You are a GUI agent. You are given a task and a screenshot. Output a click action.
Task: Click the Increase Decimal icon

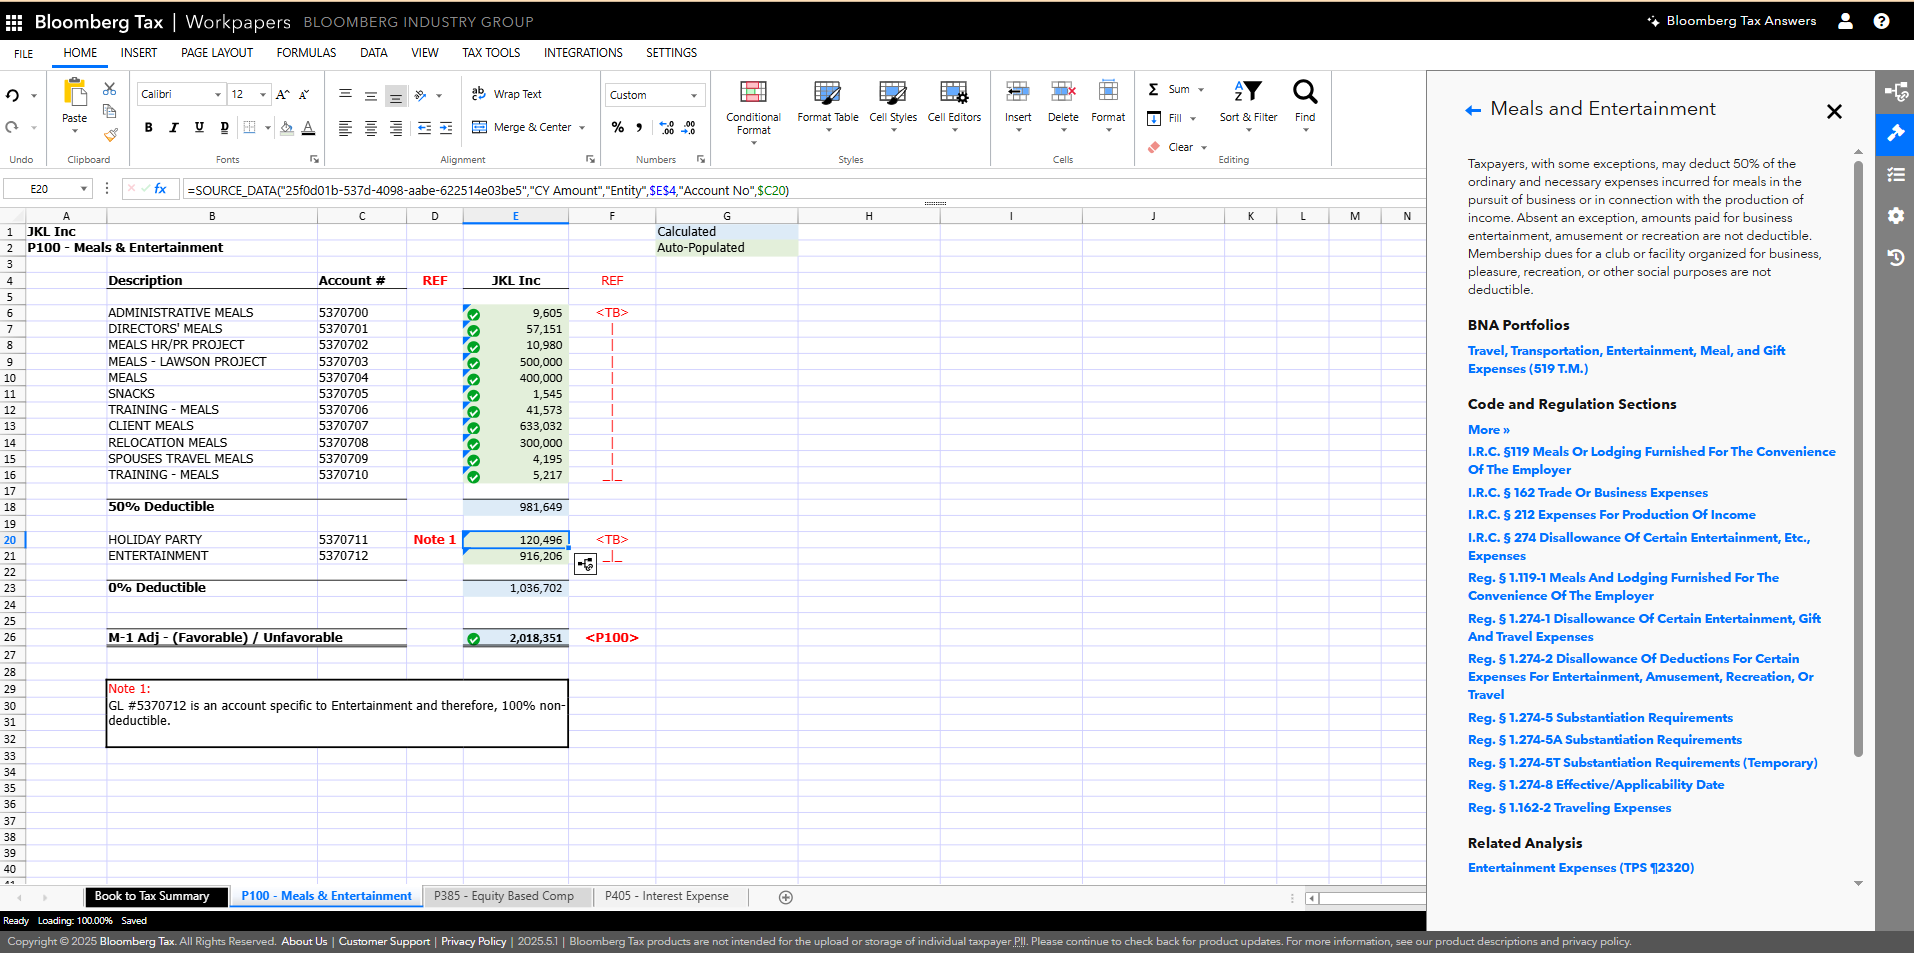667,128
